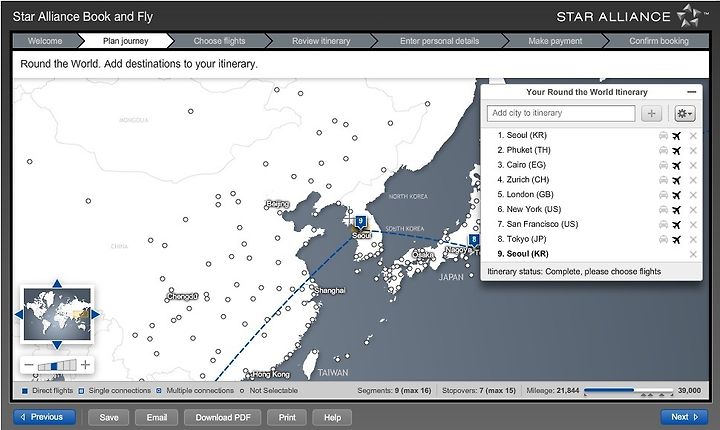Remove San Francisco (US) from itinerary
Screen dimensions: 720x430
pyautogui.click(x=693, y=225)
